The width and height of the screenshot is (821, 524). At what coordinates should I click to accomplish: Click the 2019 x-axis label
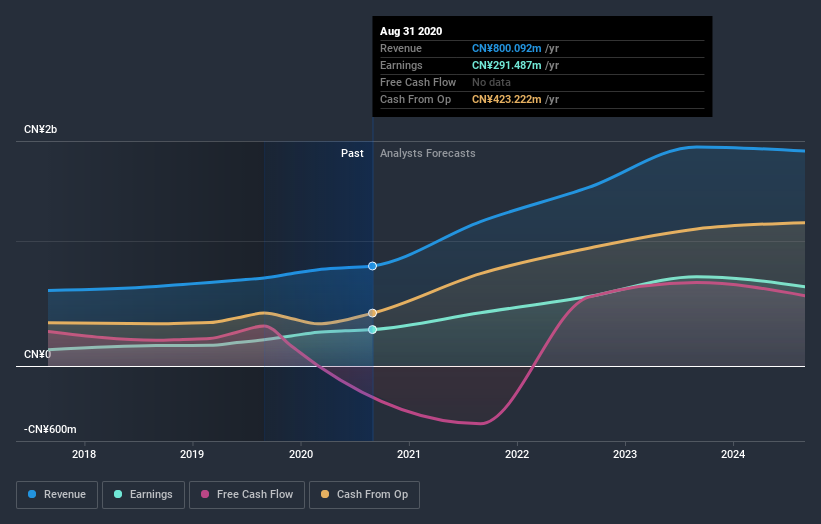pyautogui.click(x=192, y=454)
